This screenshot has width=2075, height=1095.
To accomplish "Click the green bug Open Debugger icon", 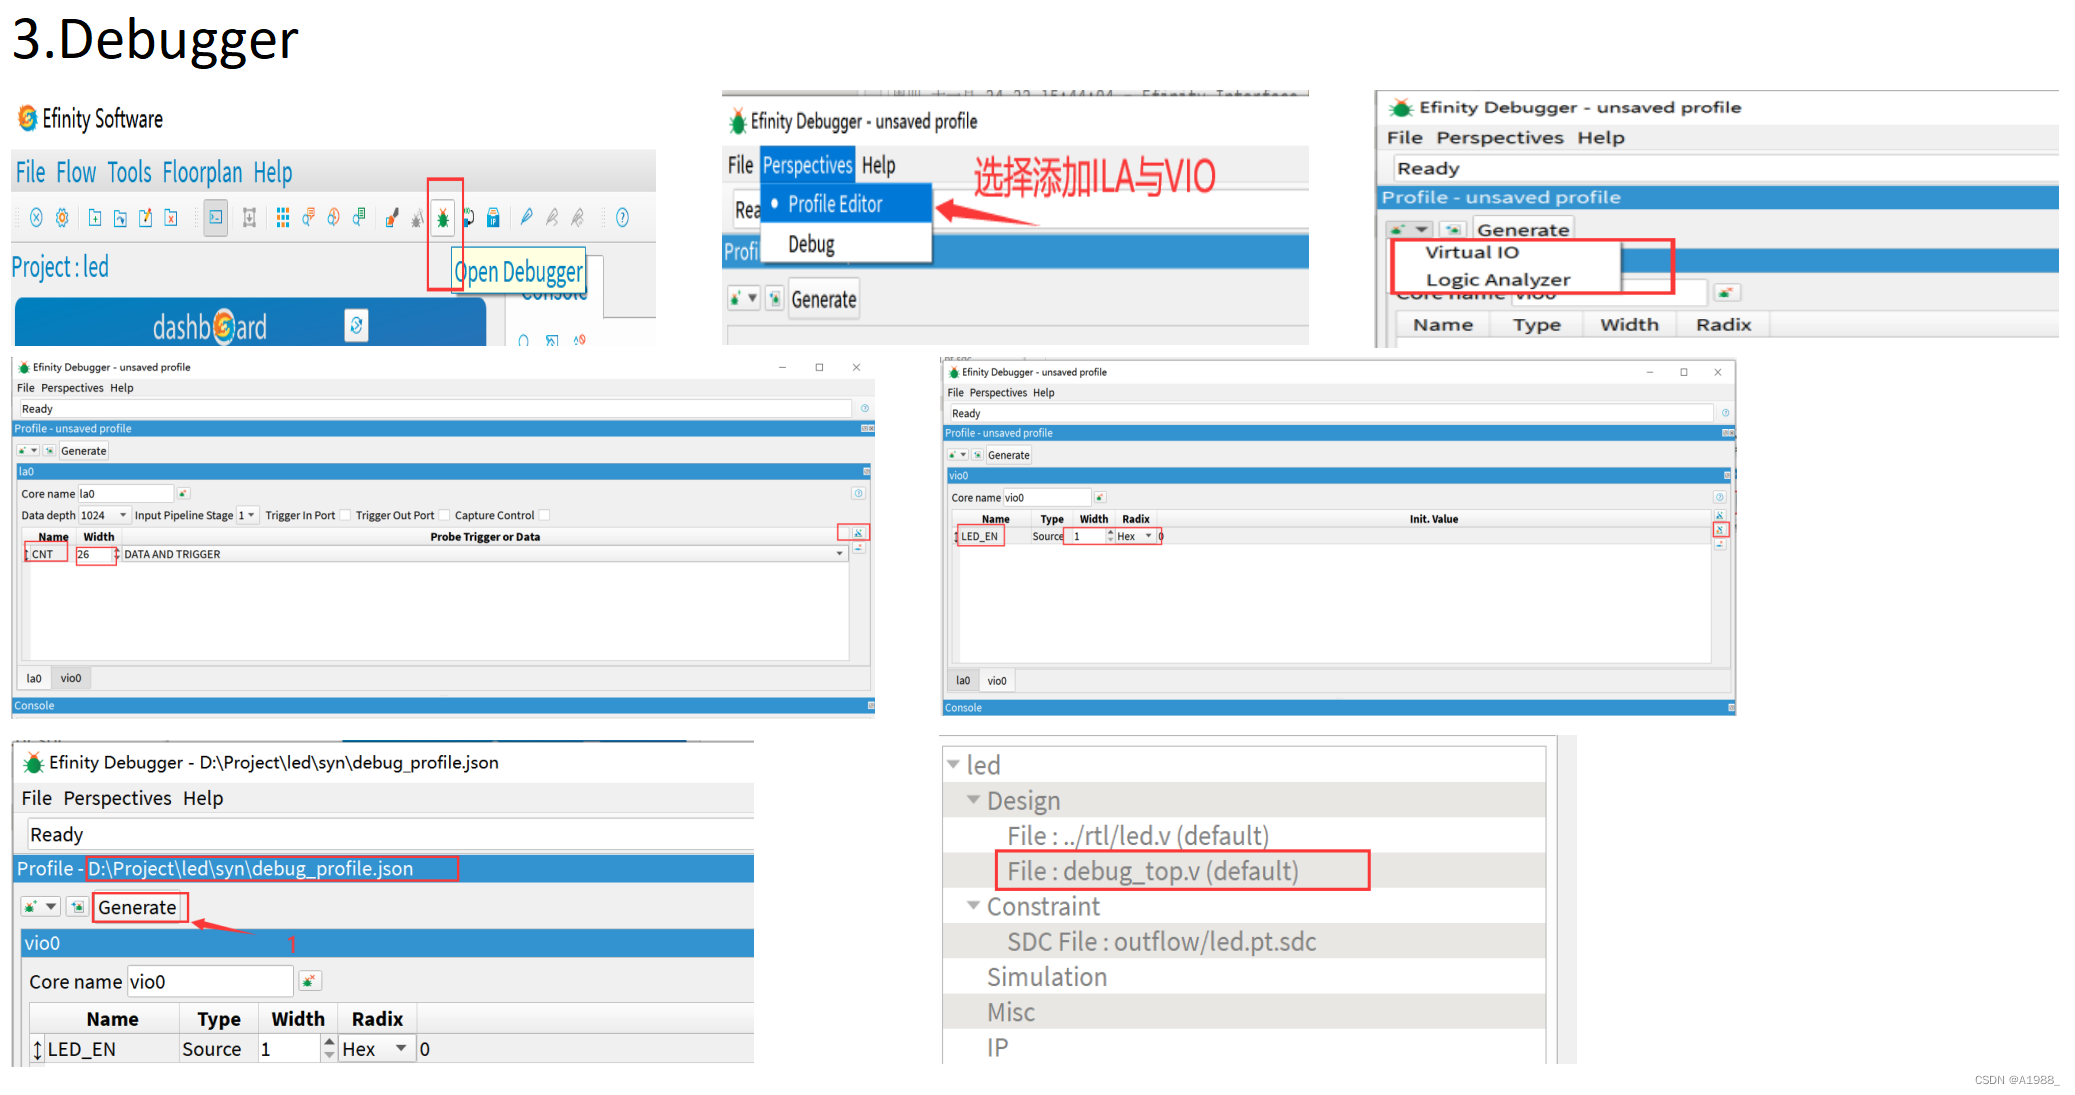I will [x=442, y=218].
